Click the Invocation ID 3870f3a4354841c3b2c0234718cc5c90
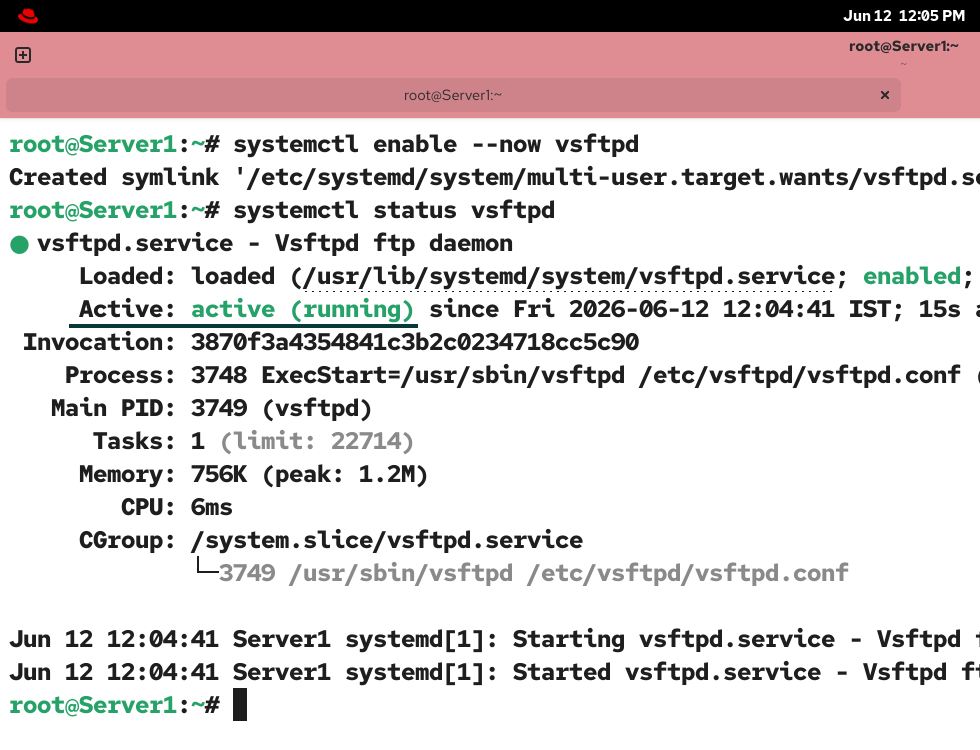This screenshot has width=980, height=750. 415,342
